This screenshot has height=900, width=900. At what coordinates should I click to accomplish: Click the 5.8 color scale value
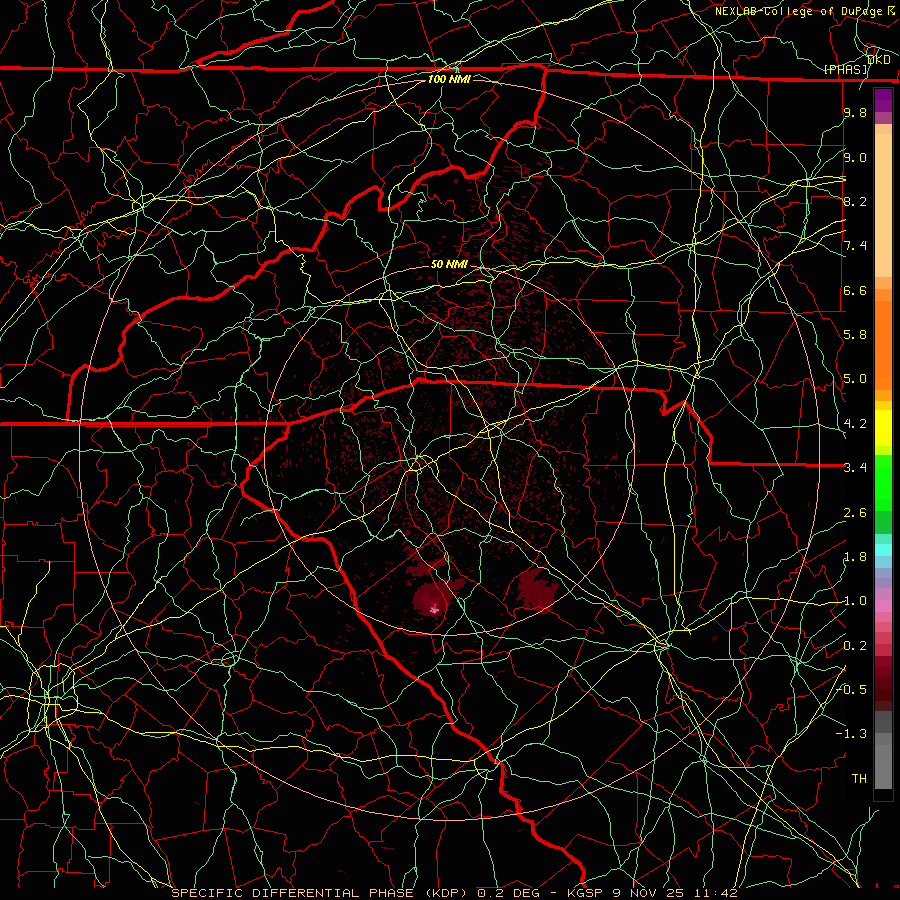855,335
